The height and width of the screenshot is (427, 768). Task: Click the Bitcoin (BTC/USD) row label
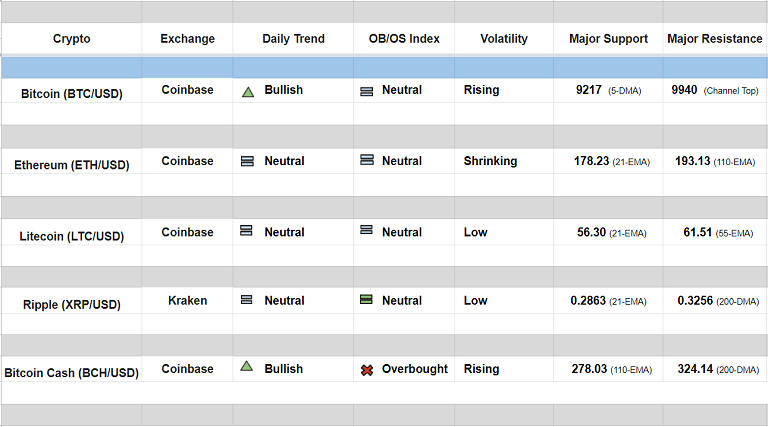pyautogui.click(x=71, y=93)
